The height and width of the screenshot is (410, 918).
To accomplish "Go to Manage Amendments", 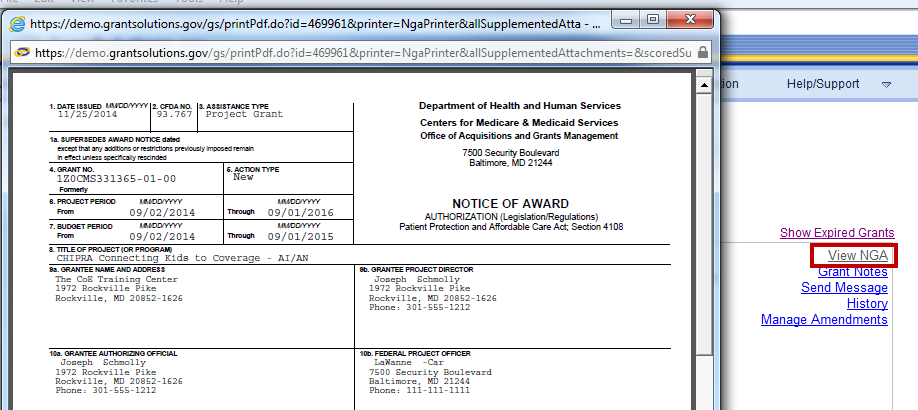I will point(824,320).
